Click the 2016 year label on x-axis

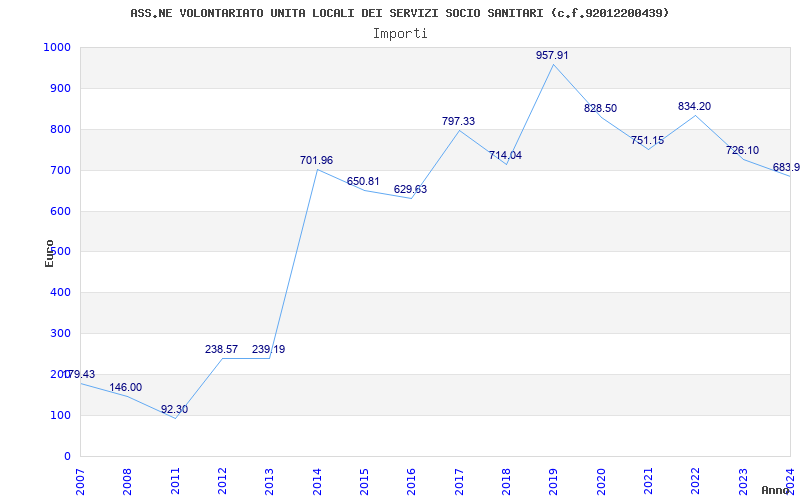tap(412, 482)
